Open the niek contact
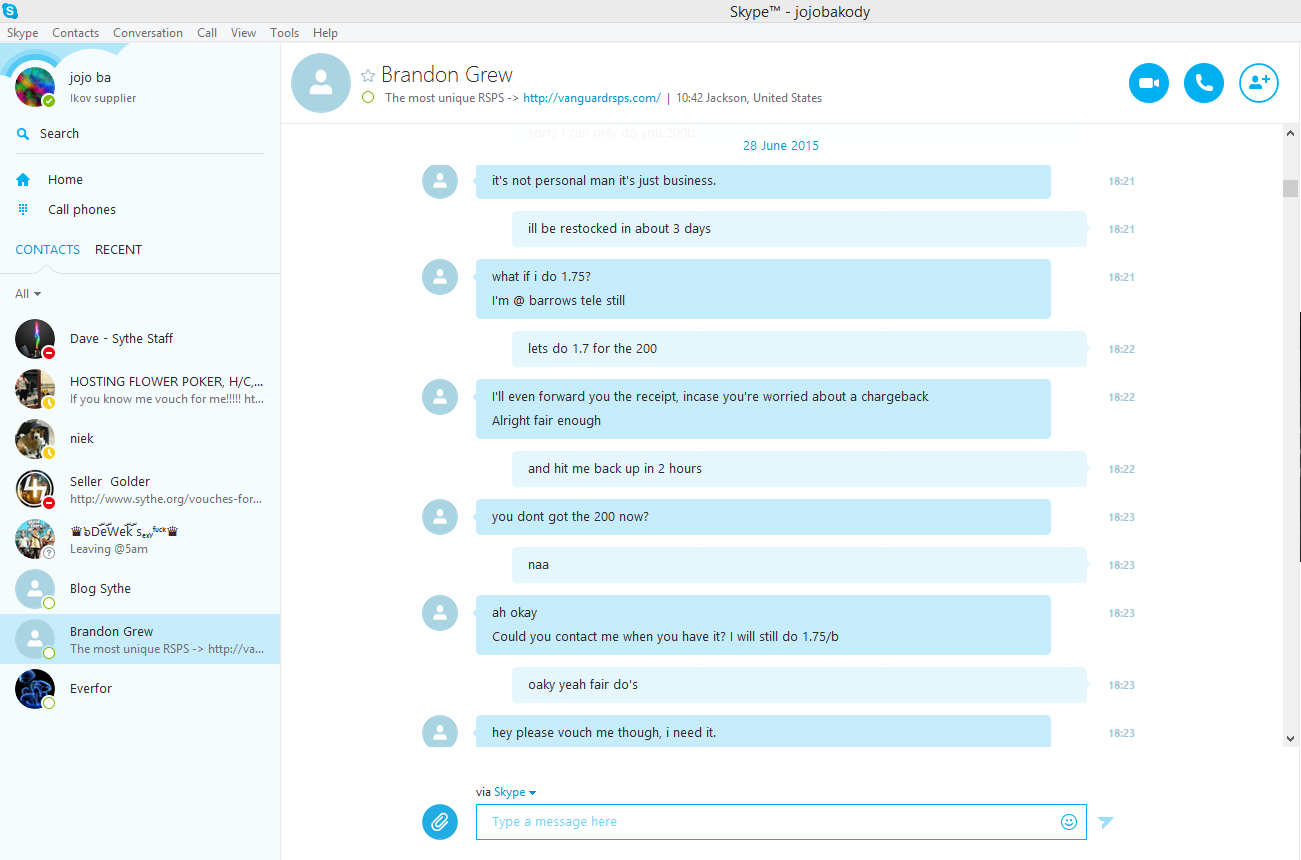Screen dimensions: 1301x860 point(140,439)
